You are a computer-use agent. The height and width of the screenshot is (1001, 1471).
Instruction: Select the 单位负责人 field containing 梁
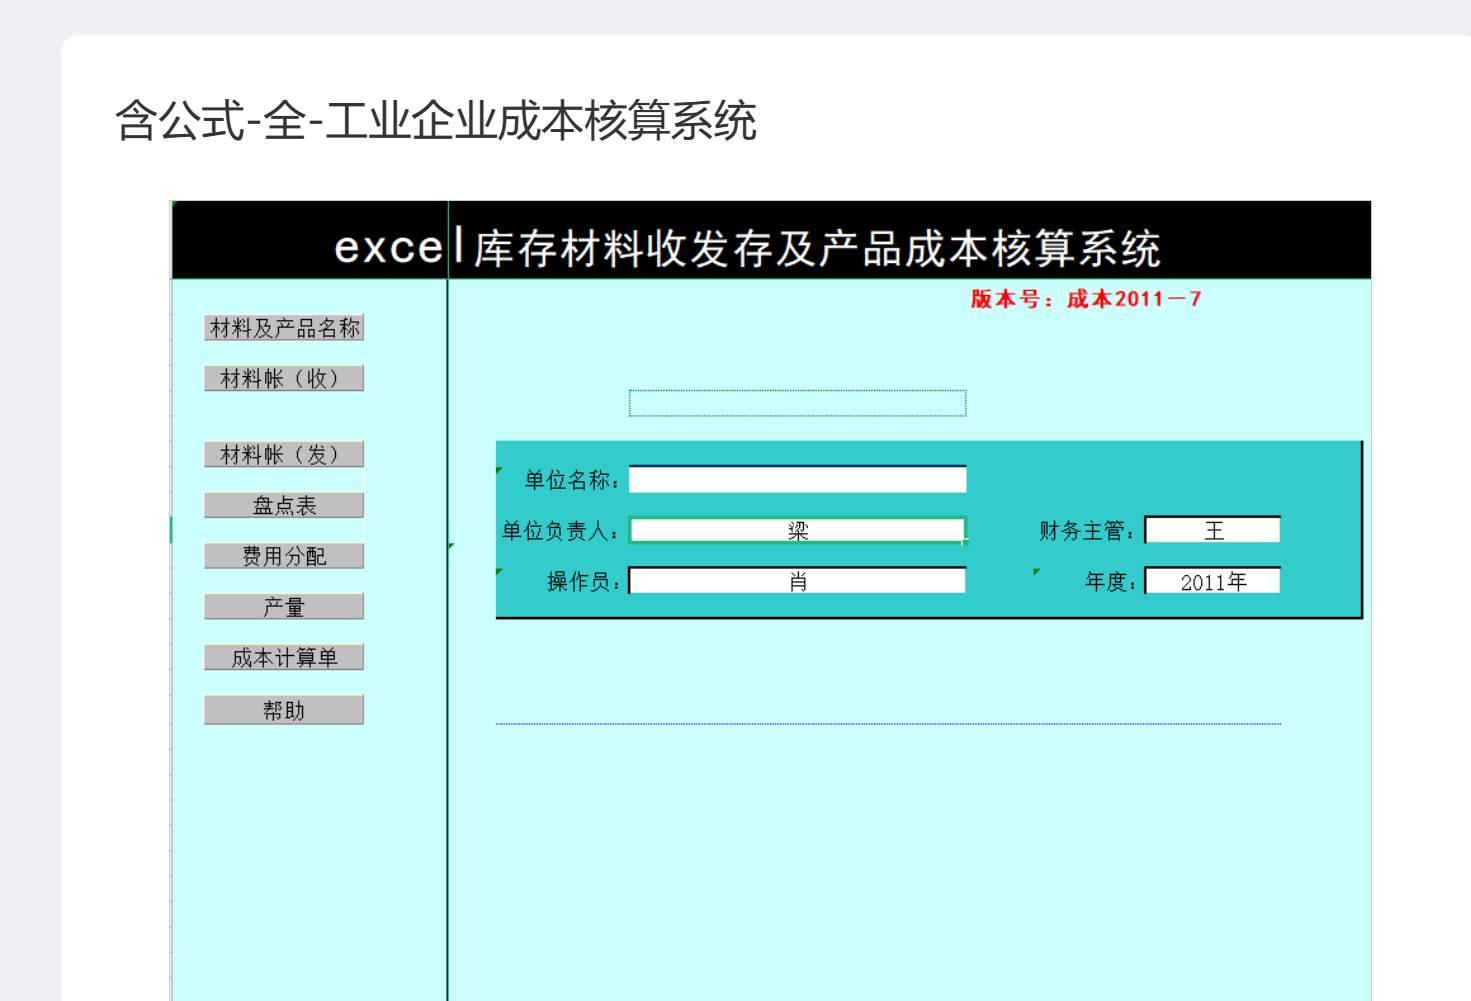[797, 531]
